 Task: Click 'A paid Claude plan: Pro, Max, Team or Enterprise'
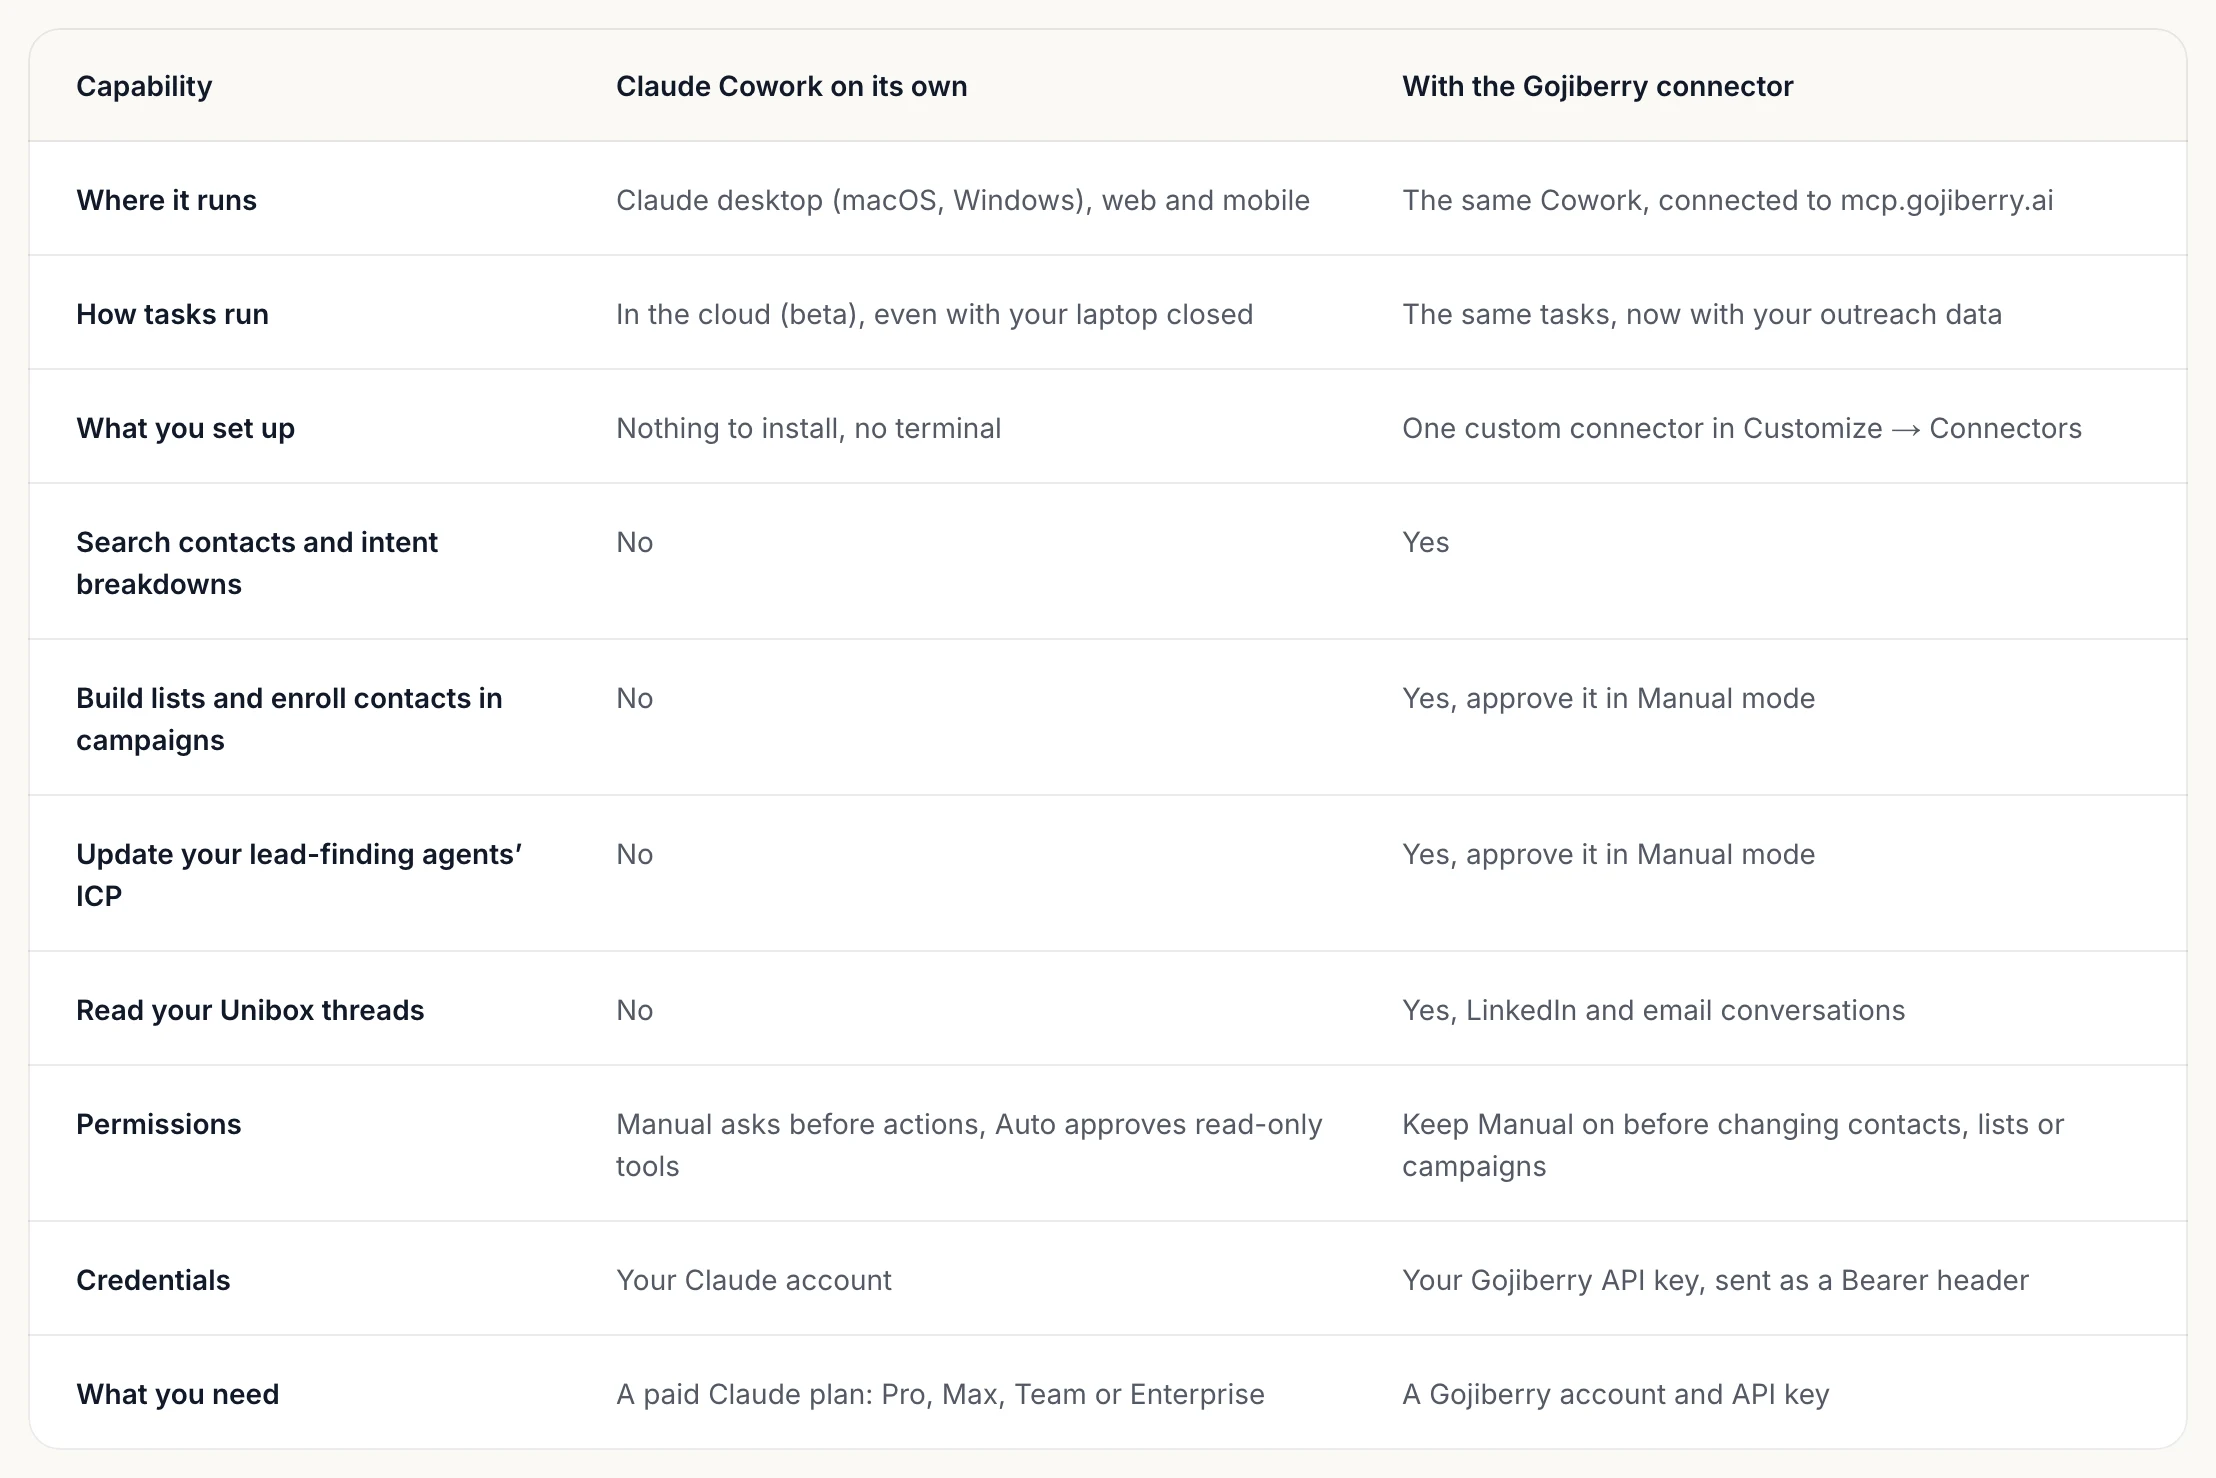pyautogui.click(x=940, y=1394)
